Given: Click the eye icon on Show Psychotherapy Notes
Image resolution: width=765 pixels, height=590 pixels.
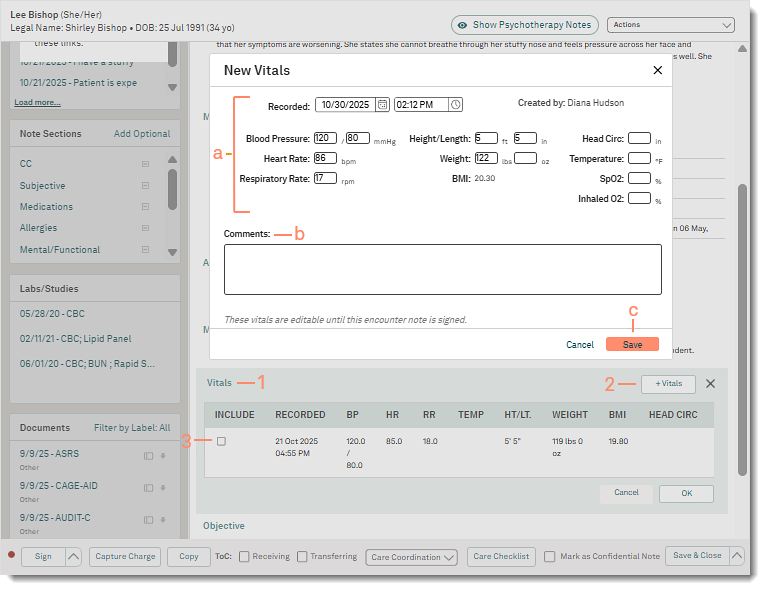Looking at the screenshot, I should pyautogui.click(x=463, y=24).
